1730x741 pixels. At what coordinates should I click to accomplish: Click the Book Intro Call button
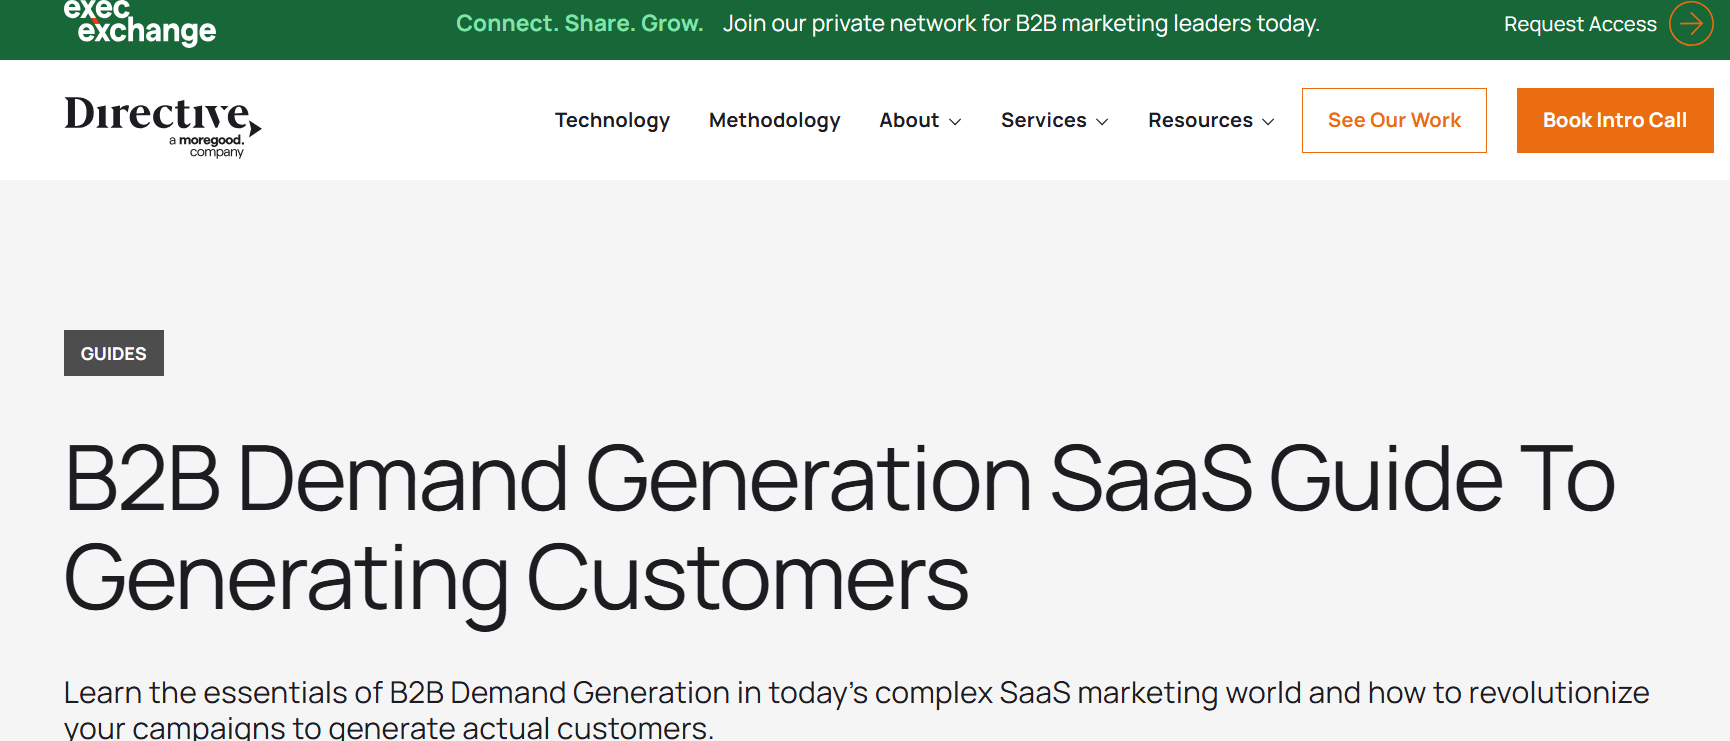[x=1614, y=120]
